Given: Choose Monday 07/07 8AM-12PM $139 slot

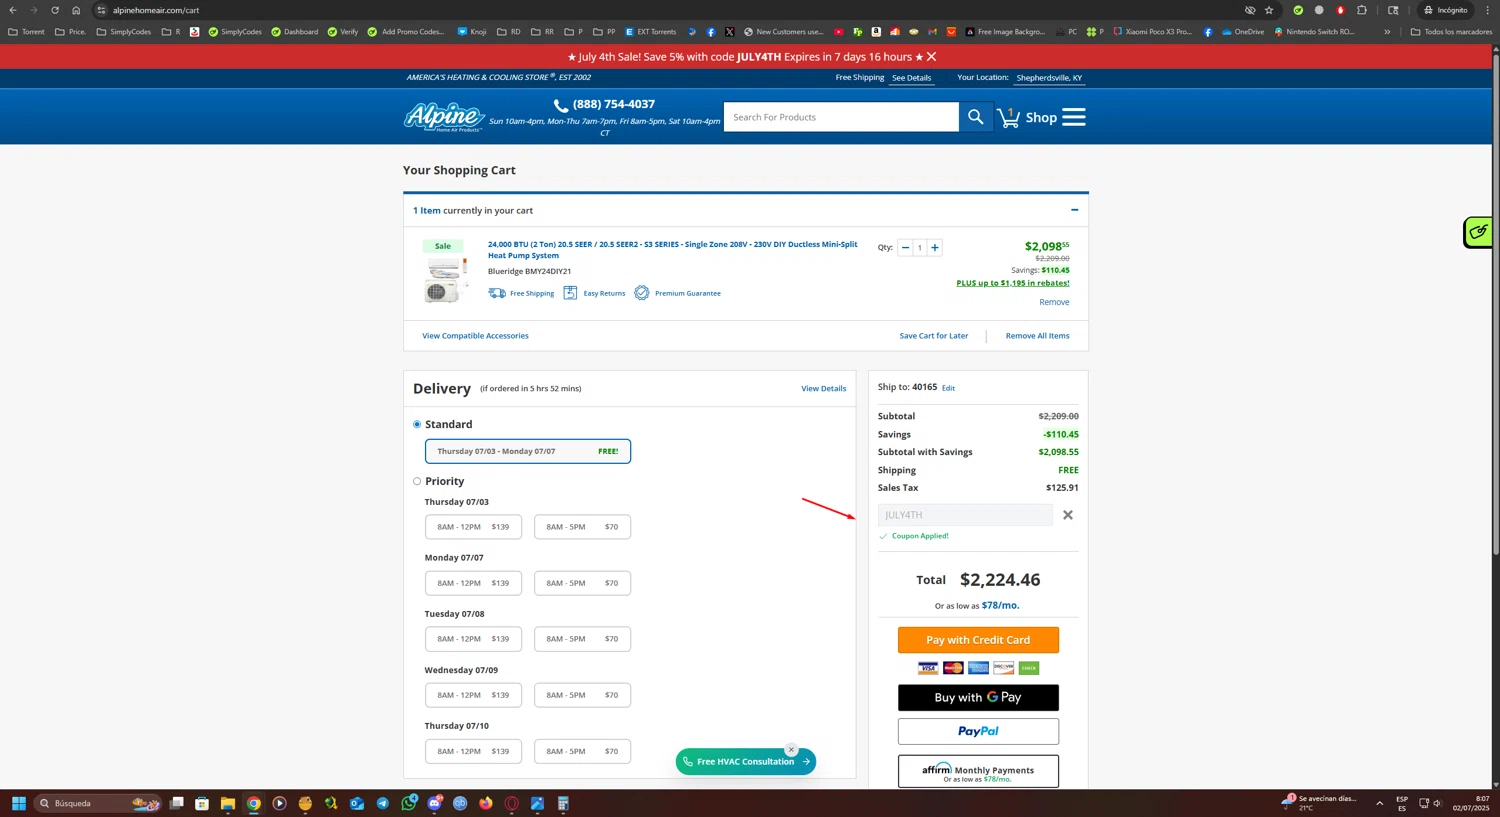Looking at the screenshot, I should (x=473, y=583).
